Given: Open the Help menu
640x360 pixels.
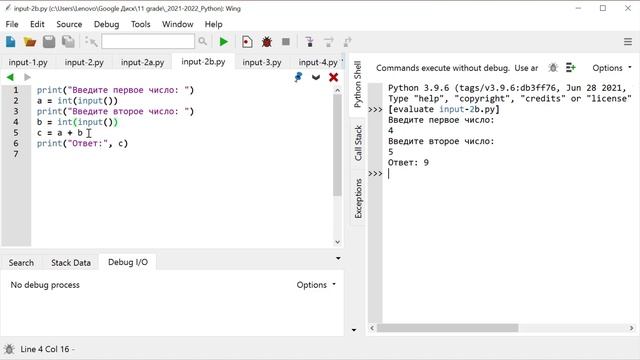Looking at the screenshot, I should click(213, 24).
